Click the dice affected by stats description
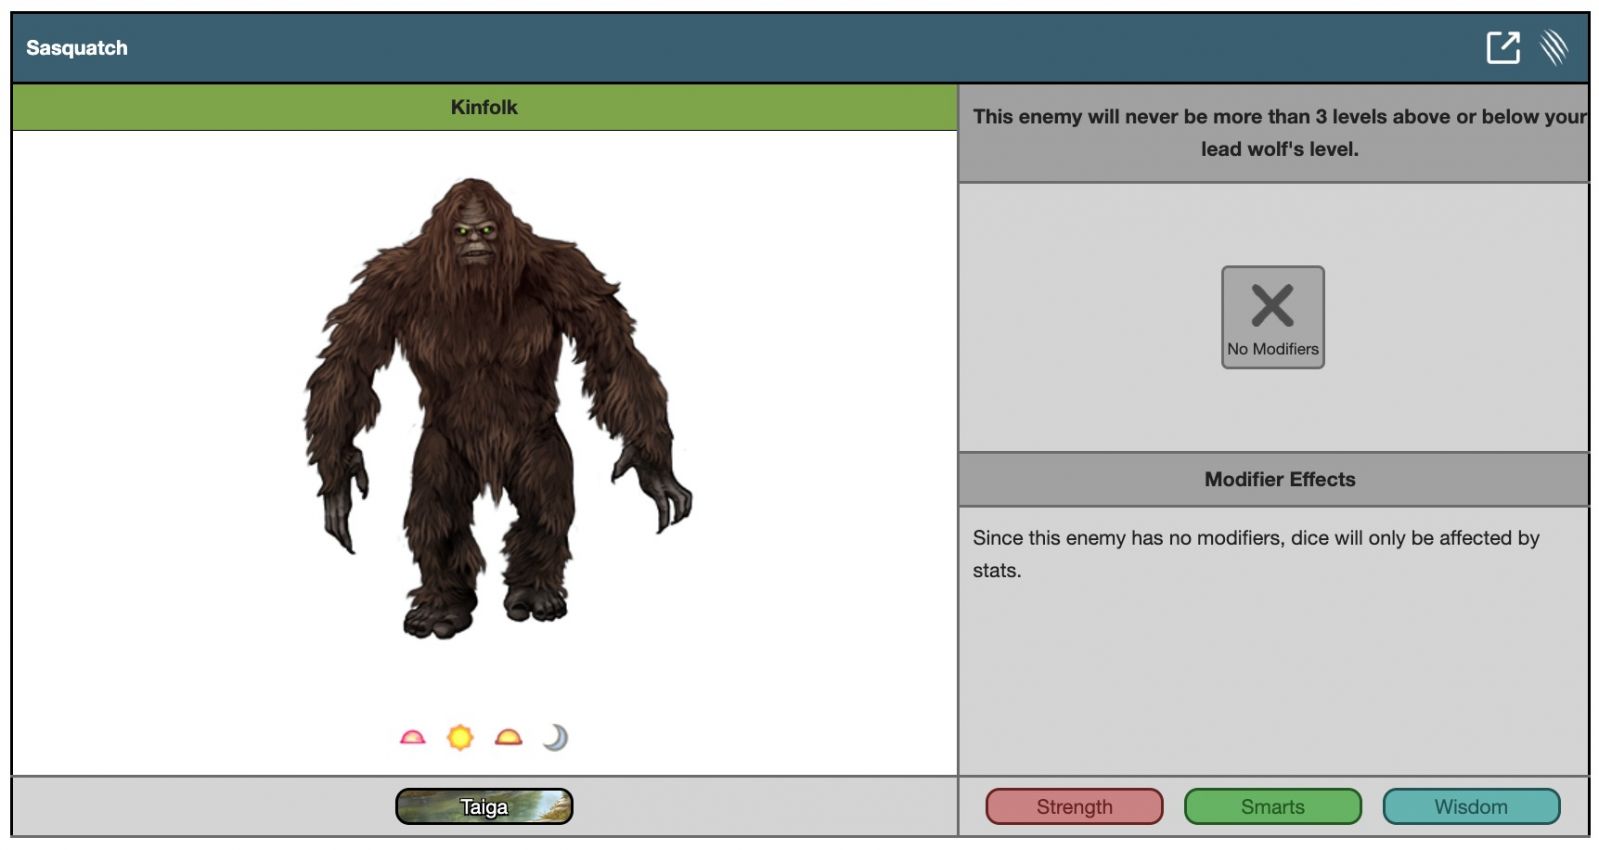Image resolution: width=1599 pixels, height=850 pixels. point(1255,553)
